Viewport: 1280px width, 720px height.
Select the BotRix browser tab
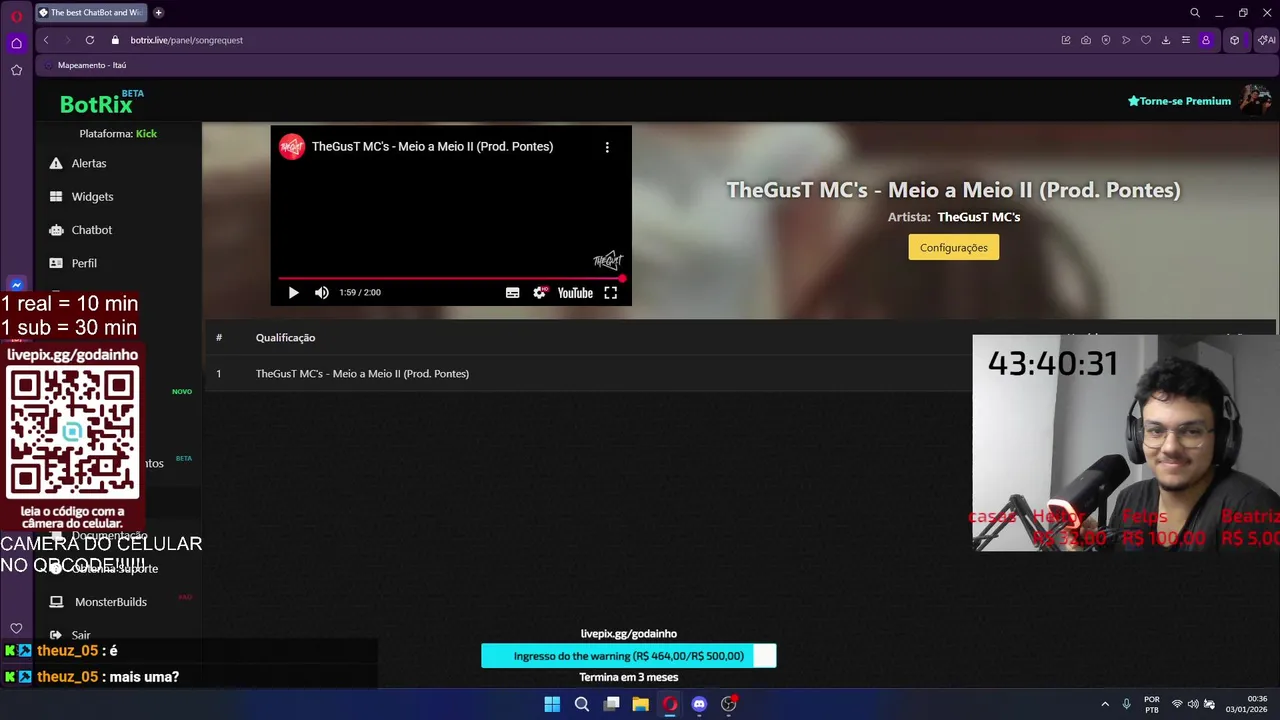92,13
